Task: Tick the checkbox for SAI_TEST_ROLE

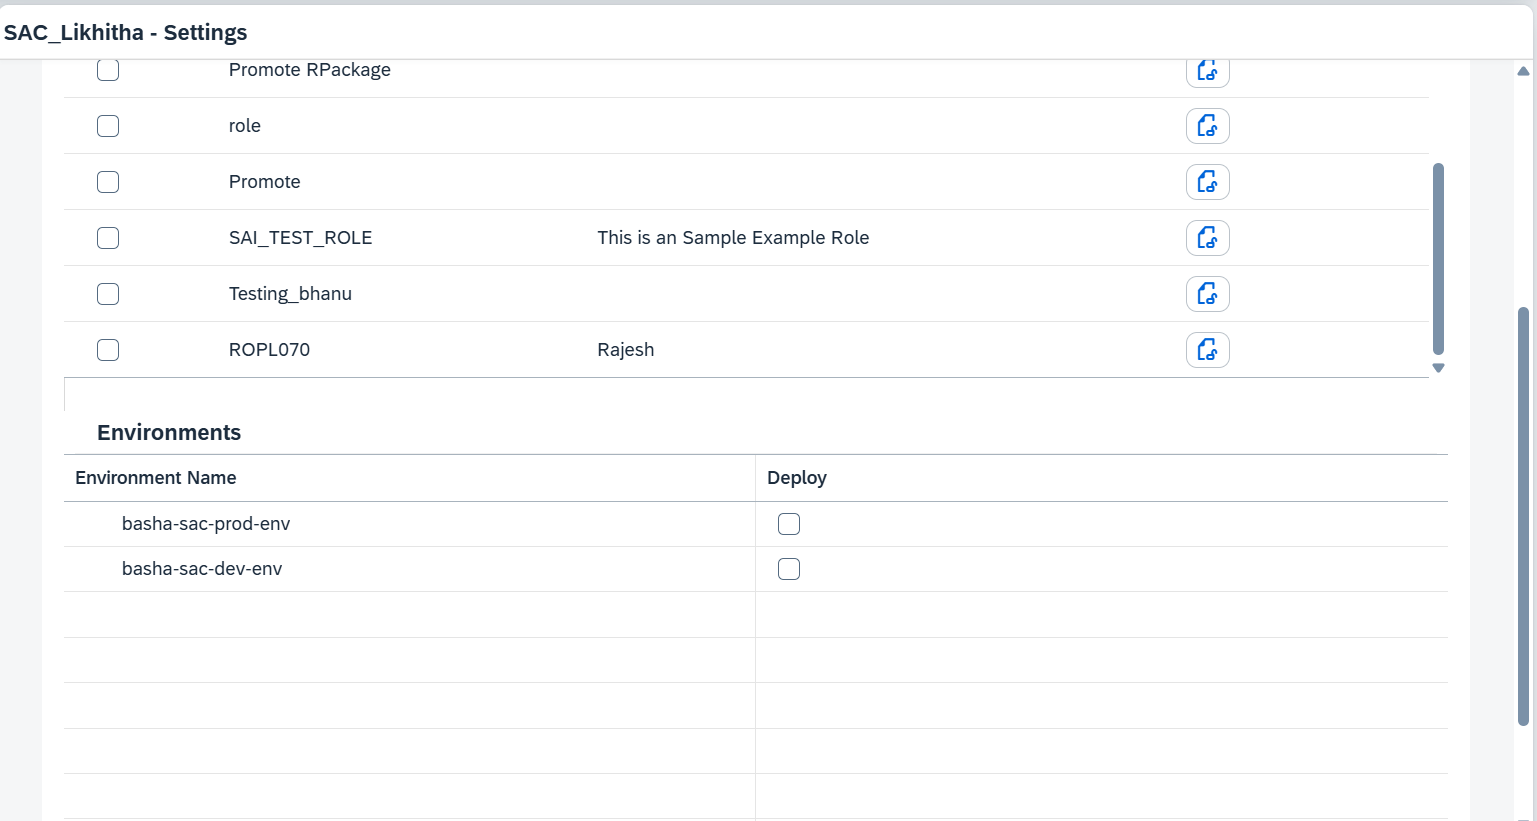Action: (108, 238)
